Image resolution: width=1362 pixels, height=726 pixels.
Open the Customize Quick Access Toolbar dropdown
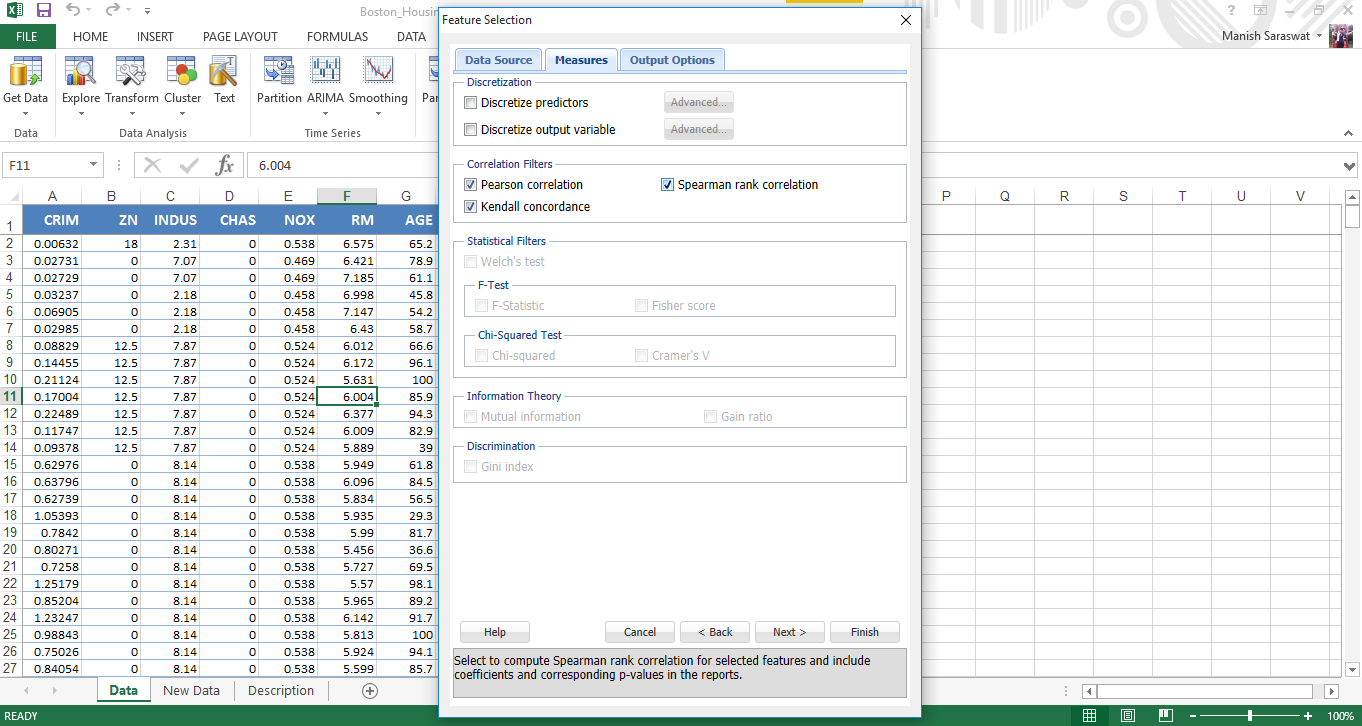pyautogui.click(x=148, y=11)
